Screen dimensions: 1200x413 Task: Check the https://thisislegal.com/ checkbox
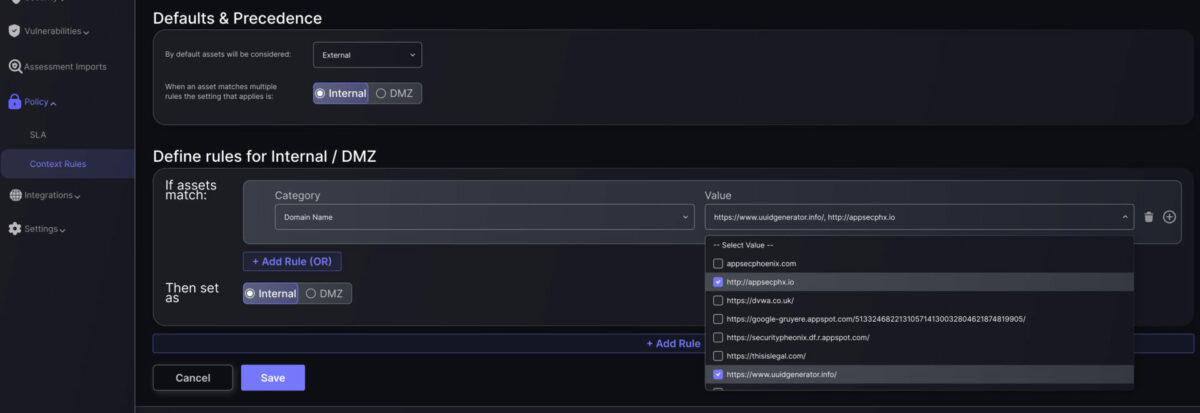click(717, 356)
